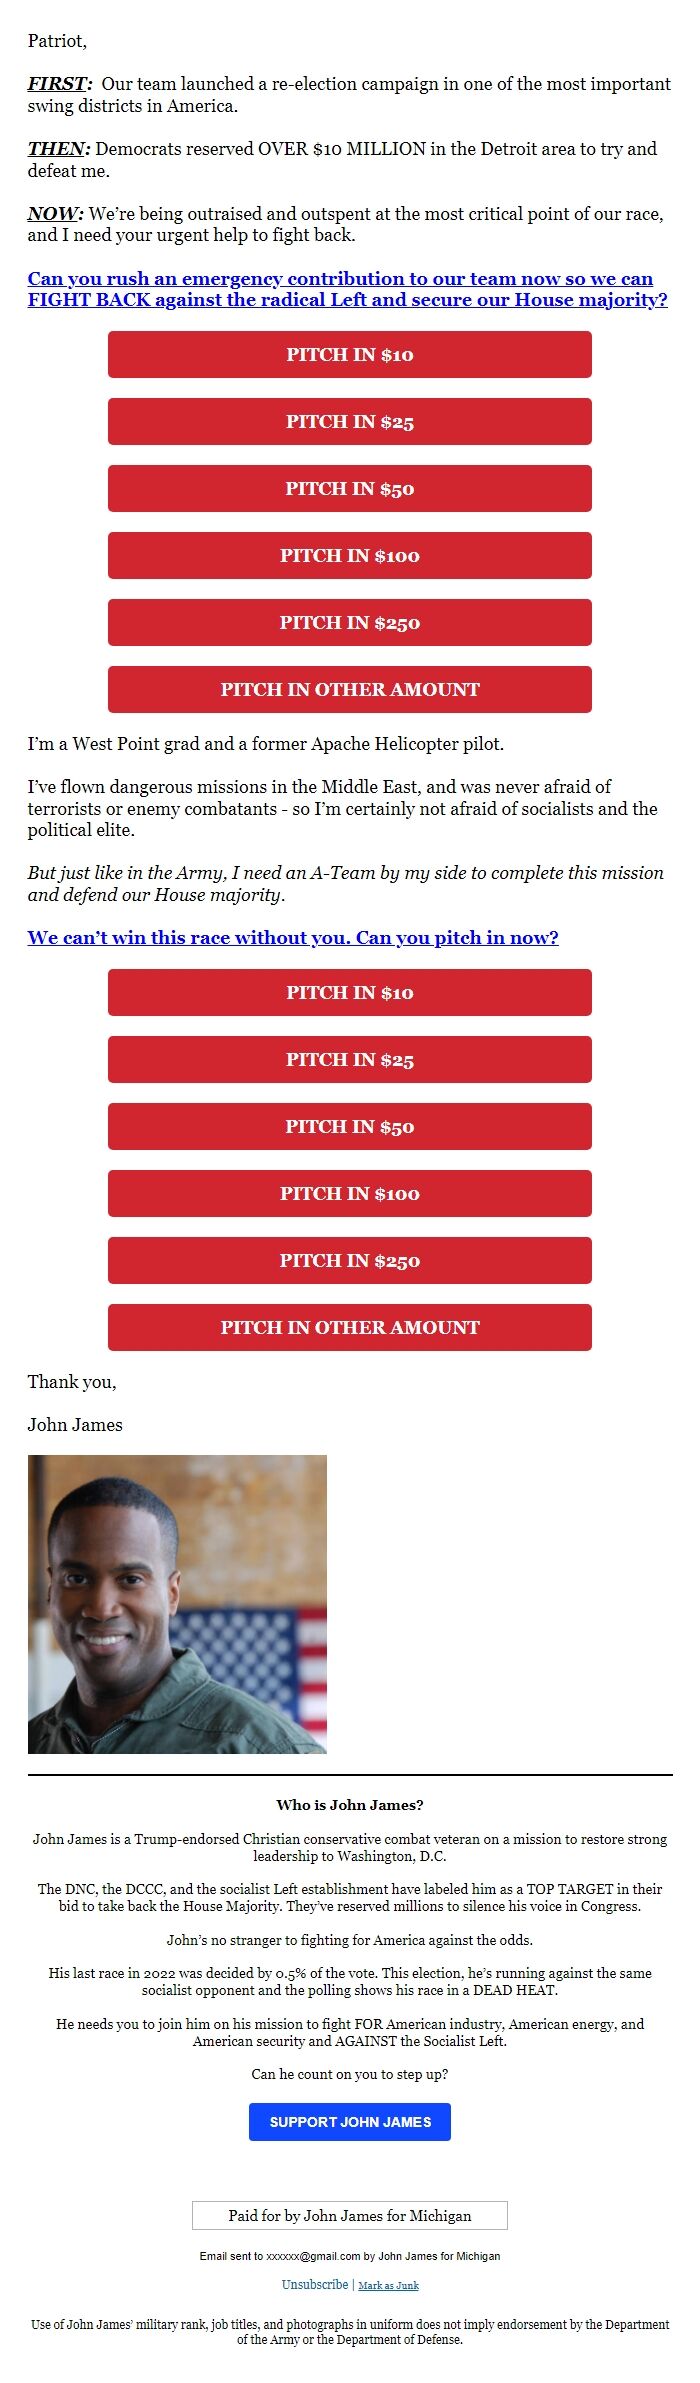This screenshot has height=2383, width=700.
Task: Click the first PITCH IN $100 button
Action: point(349,555)
